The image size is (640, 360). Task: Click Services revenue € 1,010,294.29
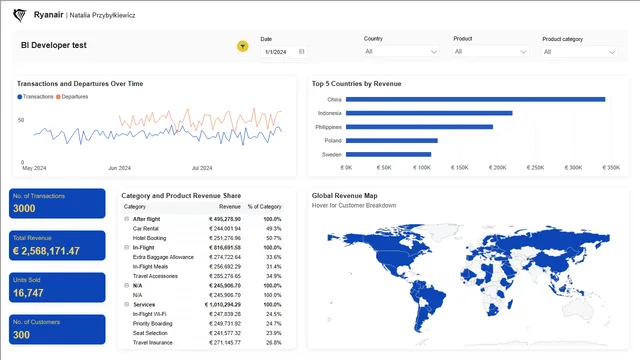(x=222, y=304)
